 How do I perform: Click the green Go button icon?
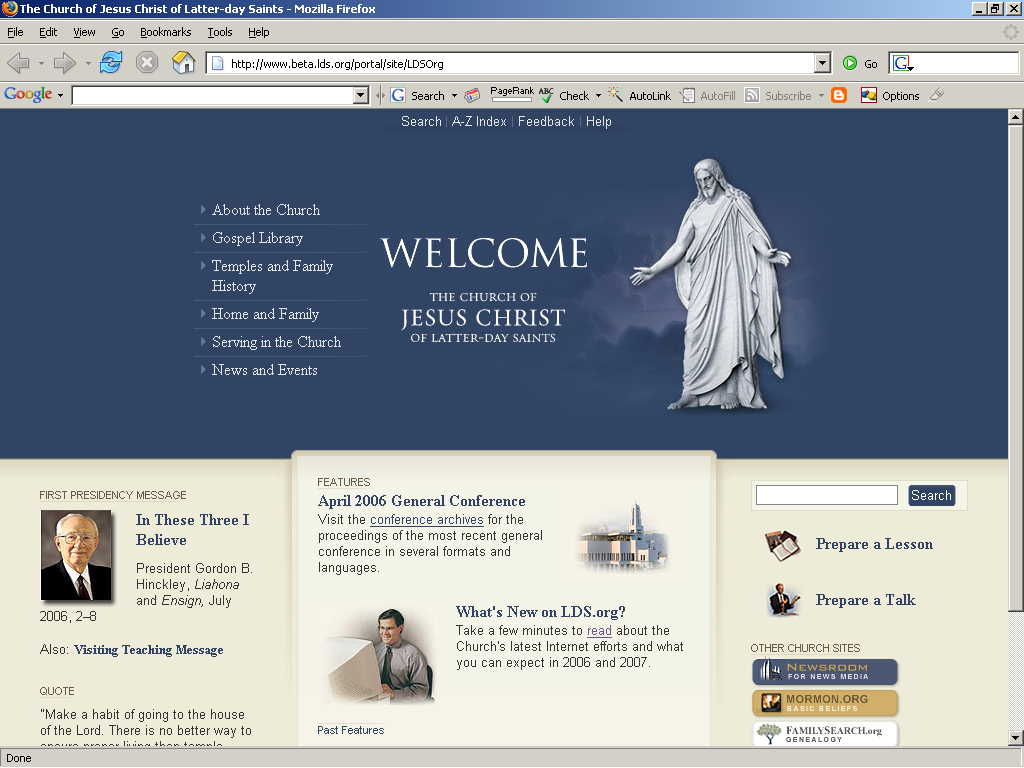click(850, 63)
